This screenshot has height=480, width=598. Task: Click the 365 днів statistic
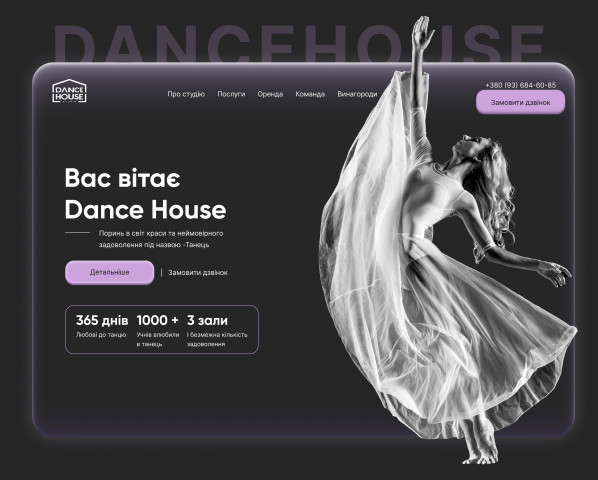102,320
